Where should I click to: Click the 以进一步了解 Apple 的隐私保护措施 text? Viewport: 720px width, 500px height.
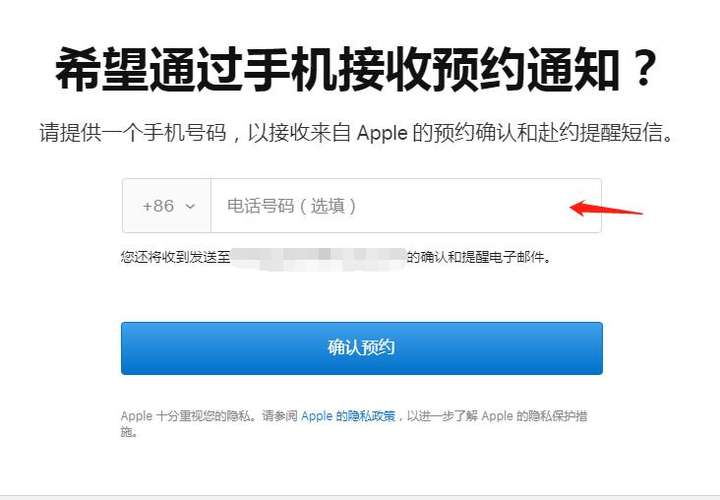497,416
